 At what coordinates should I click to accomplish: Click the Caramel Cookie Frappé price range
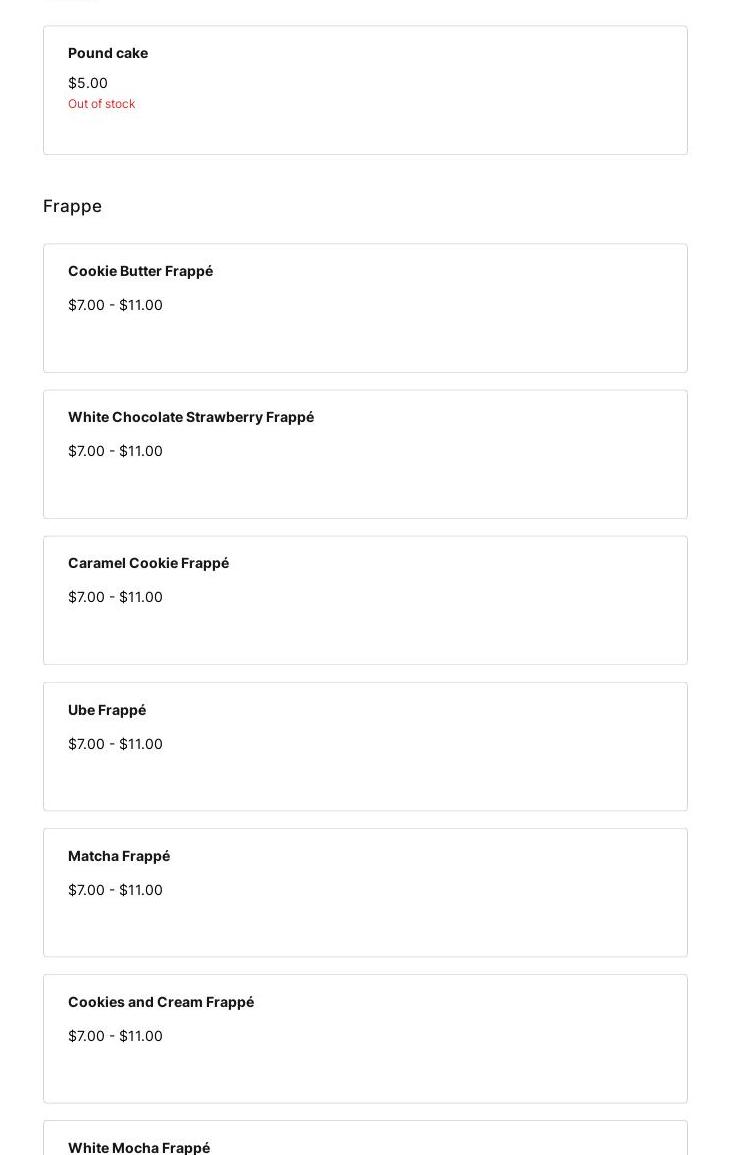pyautogui.click(x=115, y=597)
